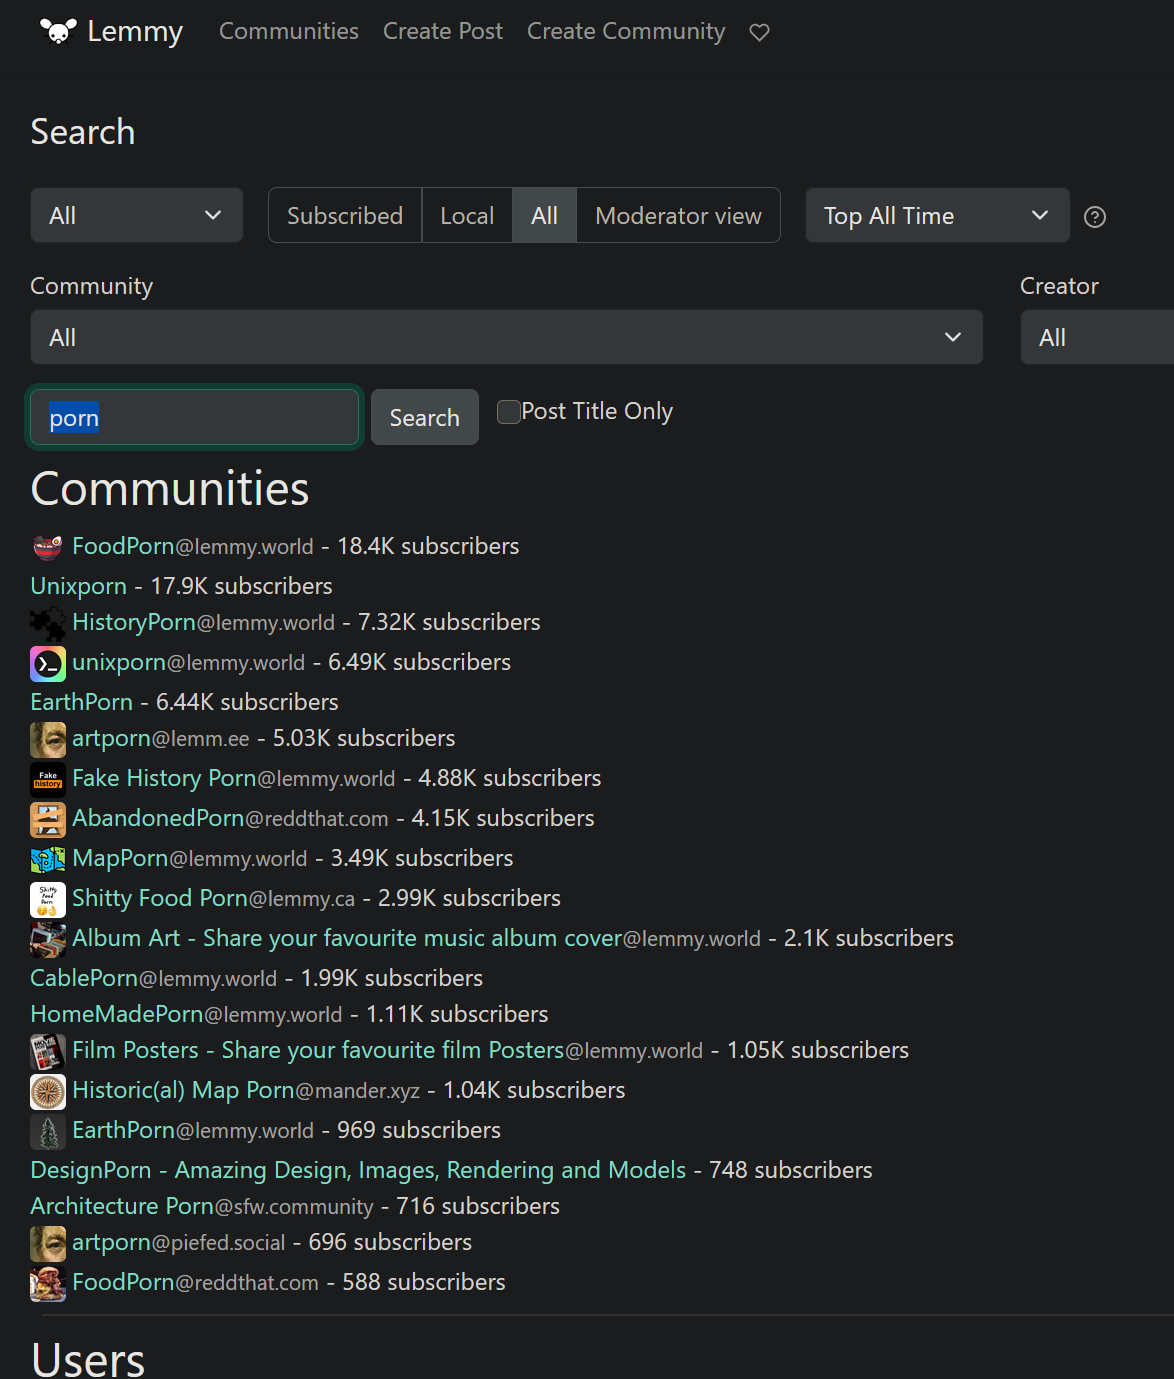
Task: Open the Top All Time sort dropdown
Action: (x=937, y=216)
